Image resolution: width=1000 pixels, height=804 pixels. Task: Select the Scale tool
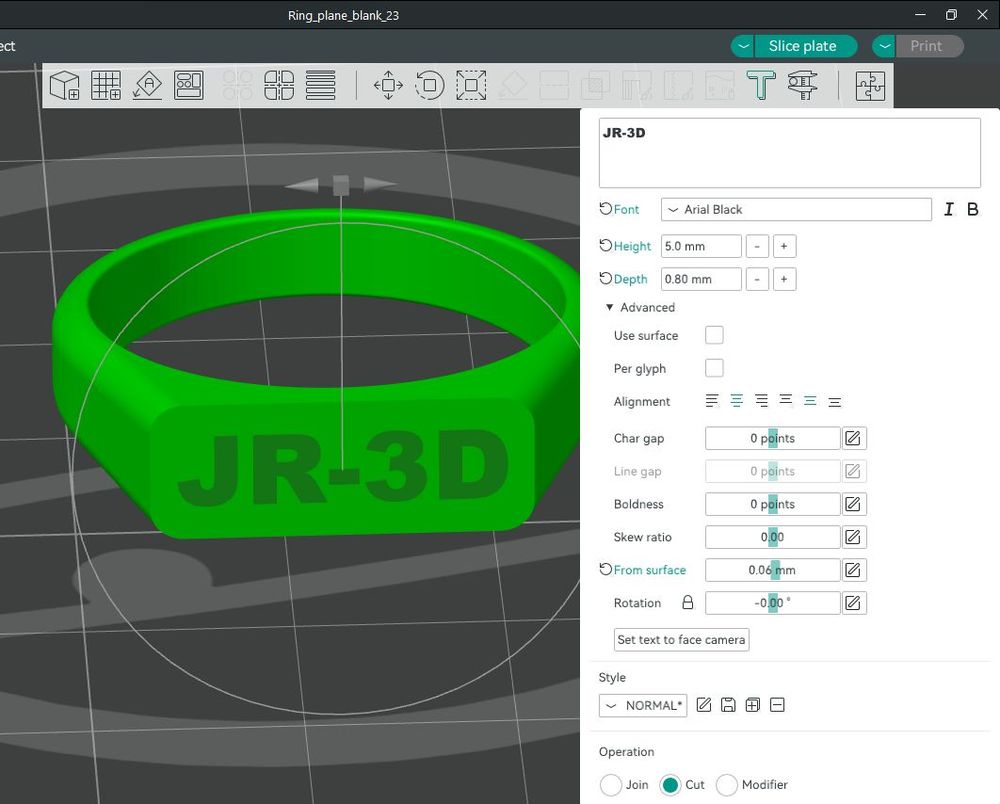click(x=471, y=85)
